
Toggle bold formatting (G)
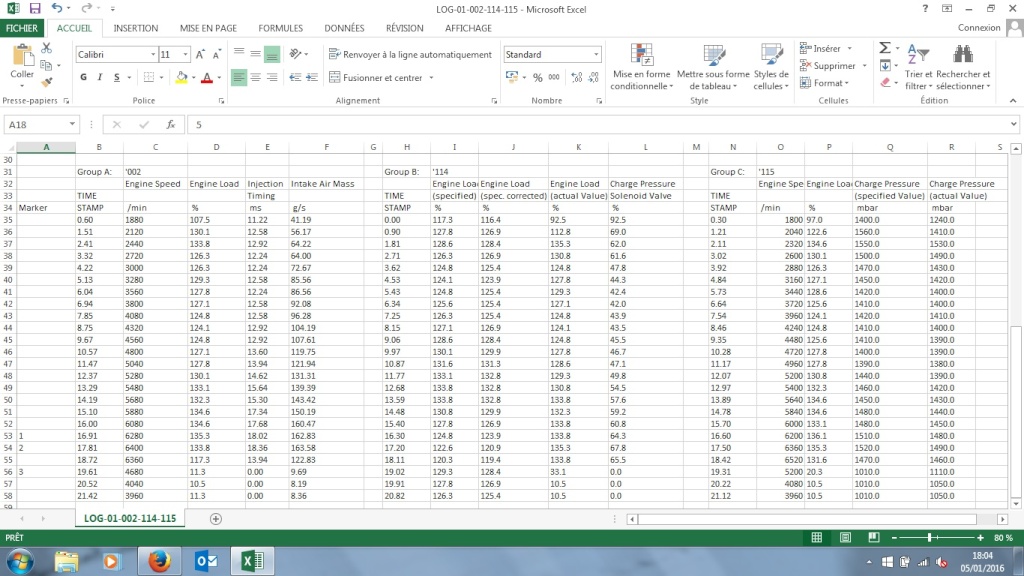click(84, 77)
